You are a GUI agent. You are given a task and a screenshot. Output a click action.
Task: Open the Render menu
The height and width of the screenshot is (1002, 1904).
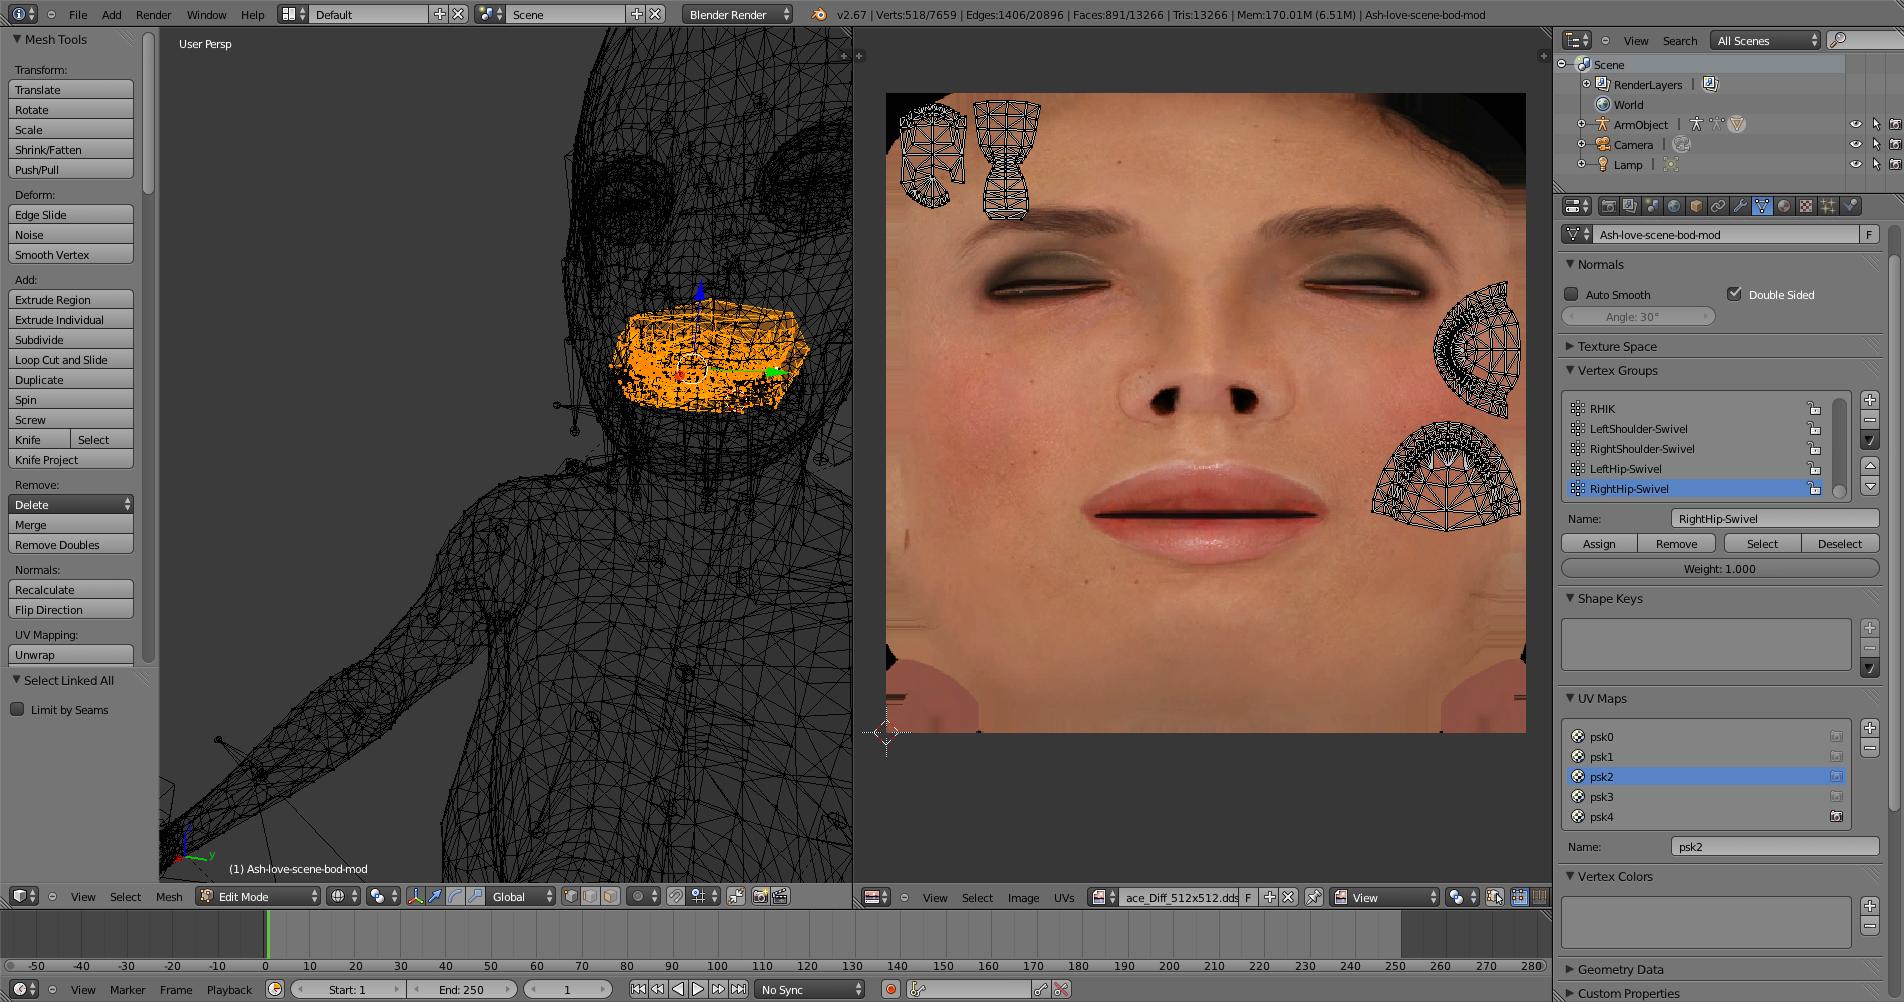tap(153, 14)
